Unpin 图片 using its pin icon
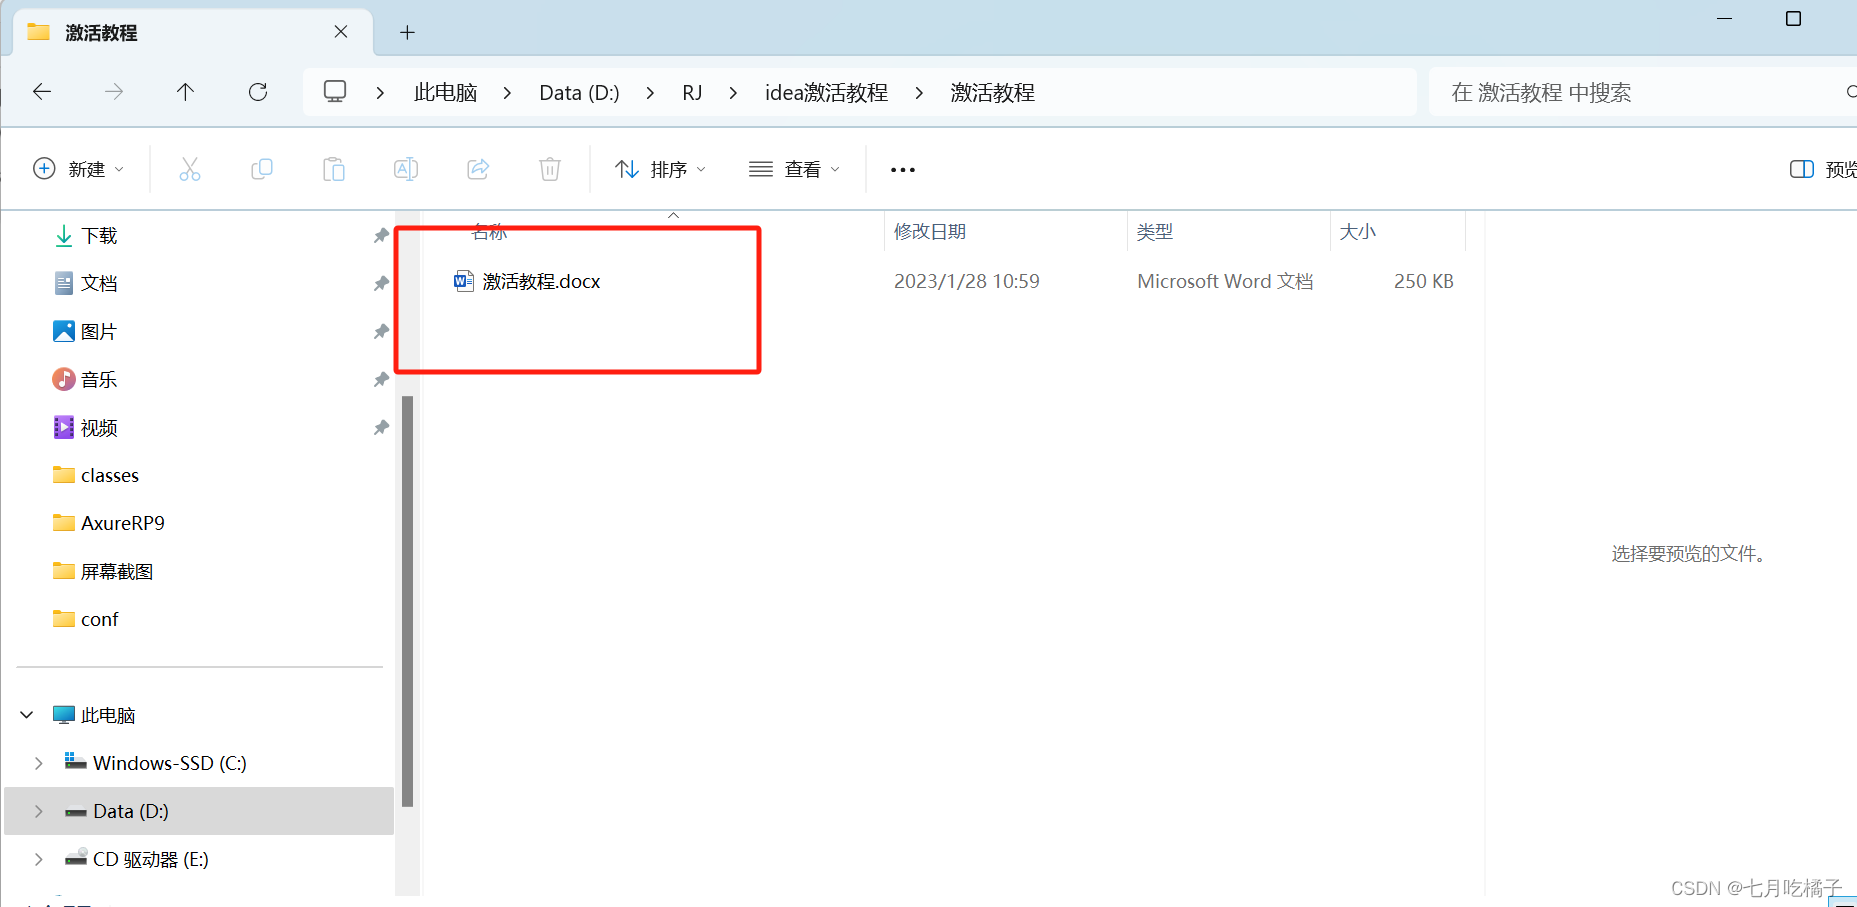This screenshot has width=1857, height=907. [381, 331]
